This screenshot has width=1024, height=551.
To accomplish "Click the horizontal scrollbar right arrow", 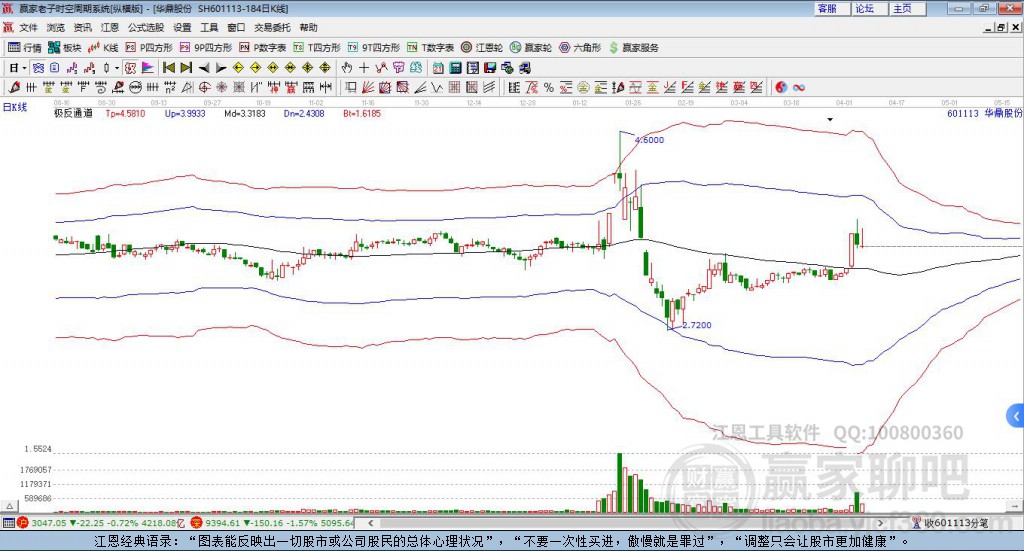I will 880,523.
